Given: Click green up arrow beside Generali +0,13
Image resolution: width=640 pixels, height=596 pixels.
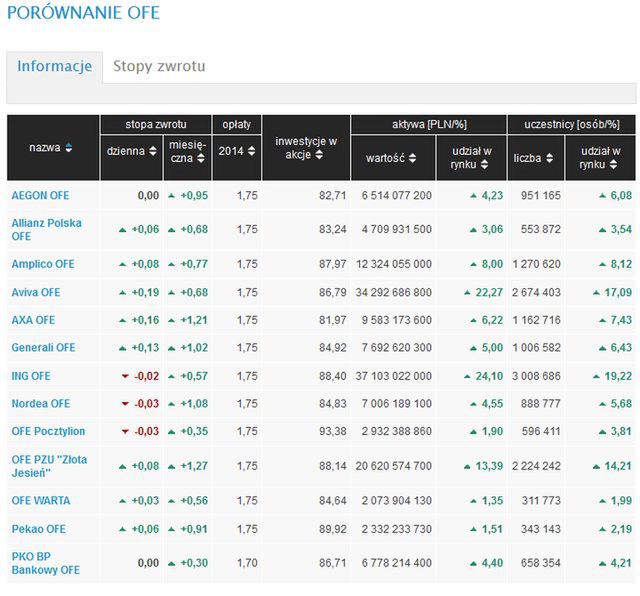Looking at the screenshot, I should click(122, 348).
